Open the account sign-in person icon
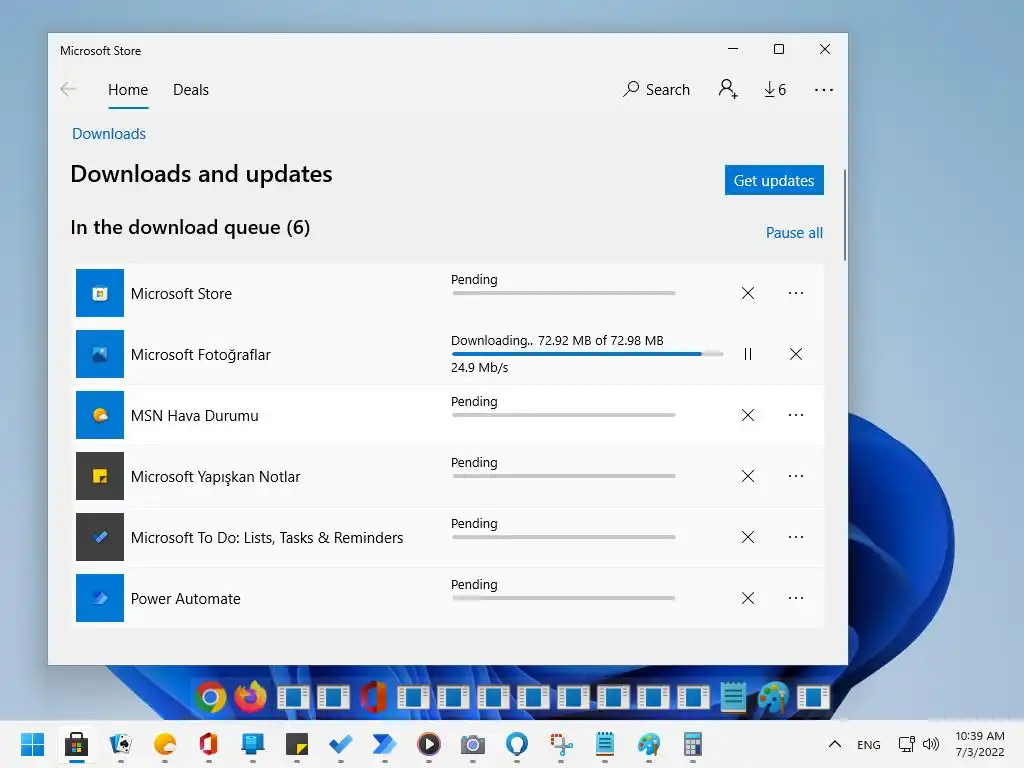Screen dimensions: 1024x768 click(x=728, y=89)
